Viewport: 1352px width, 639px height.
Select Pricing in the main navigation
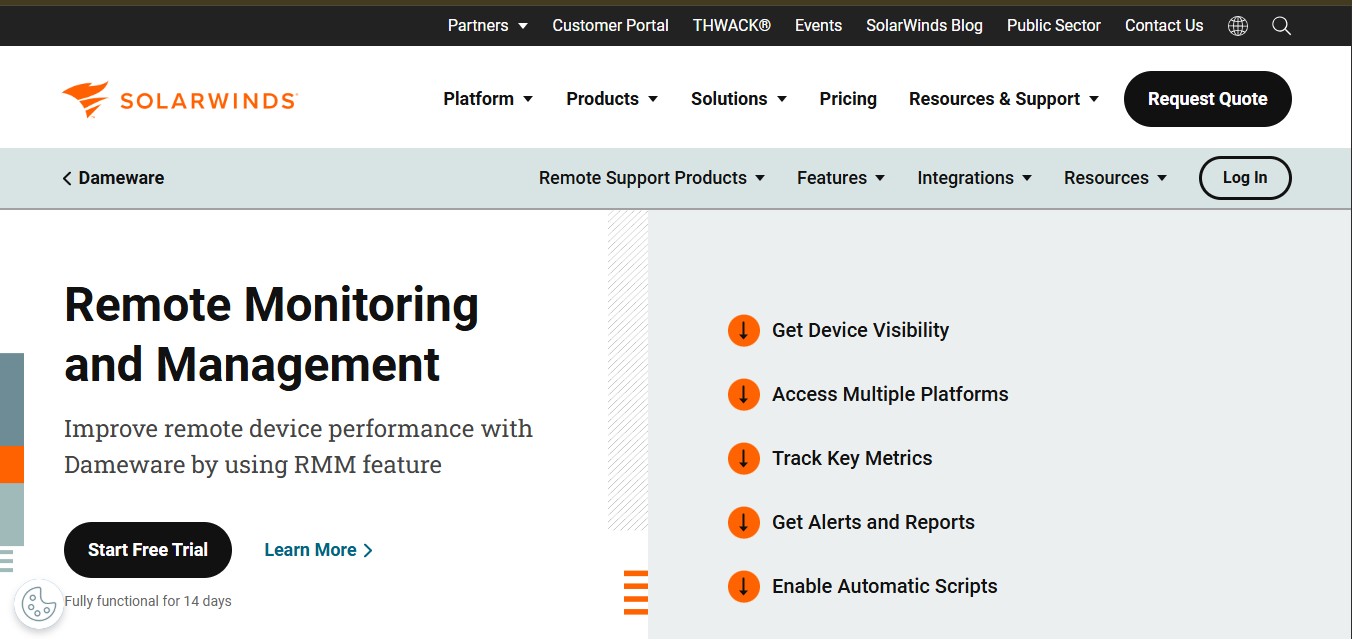848,98
